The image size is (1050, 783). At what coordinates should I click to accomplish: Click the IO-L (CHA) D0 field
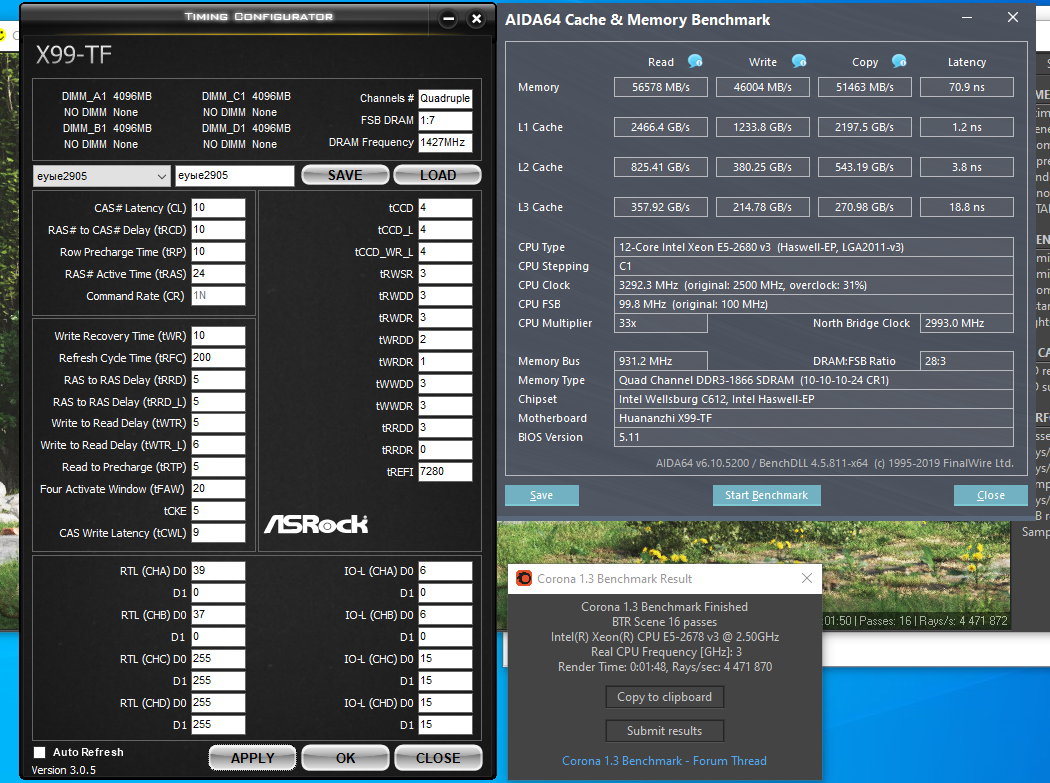(445, 571)
